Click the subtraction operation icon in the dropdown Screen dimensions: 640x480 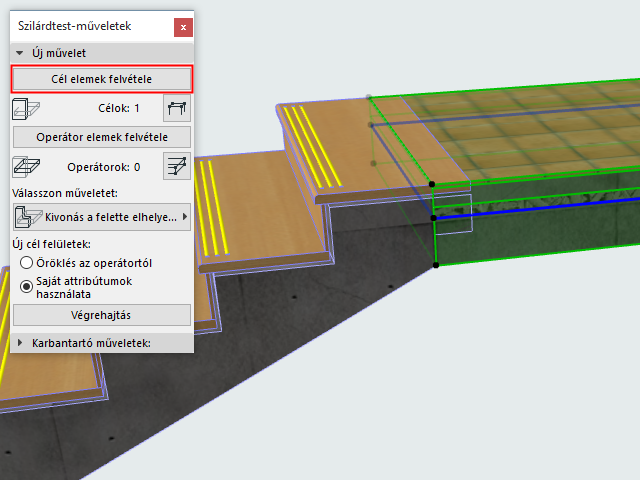(28, 217)
